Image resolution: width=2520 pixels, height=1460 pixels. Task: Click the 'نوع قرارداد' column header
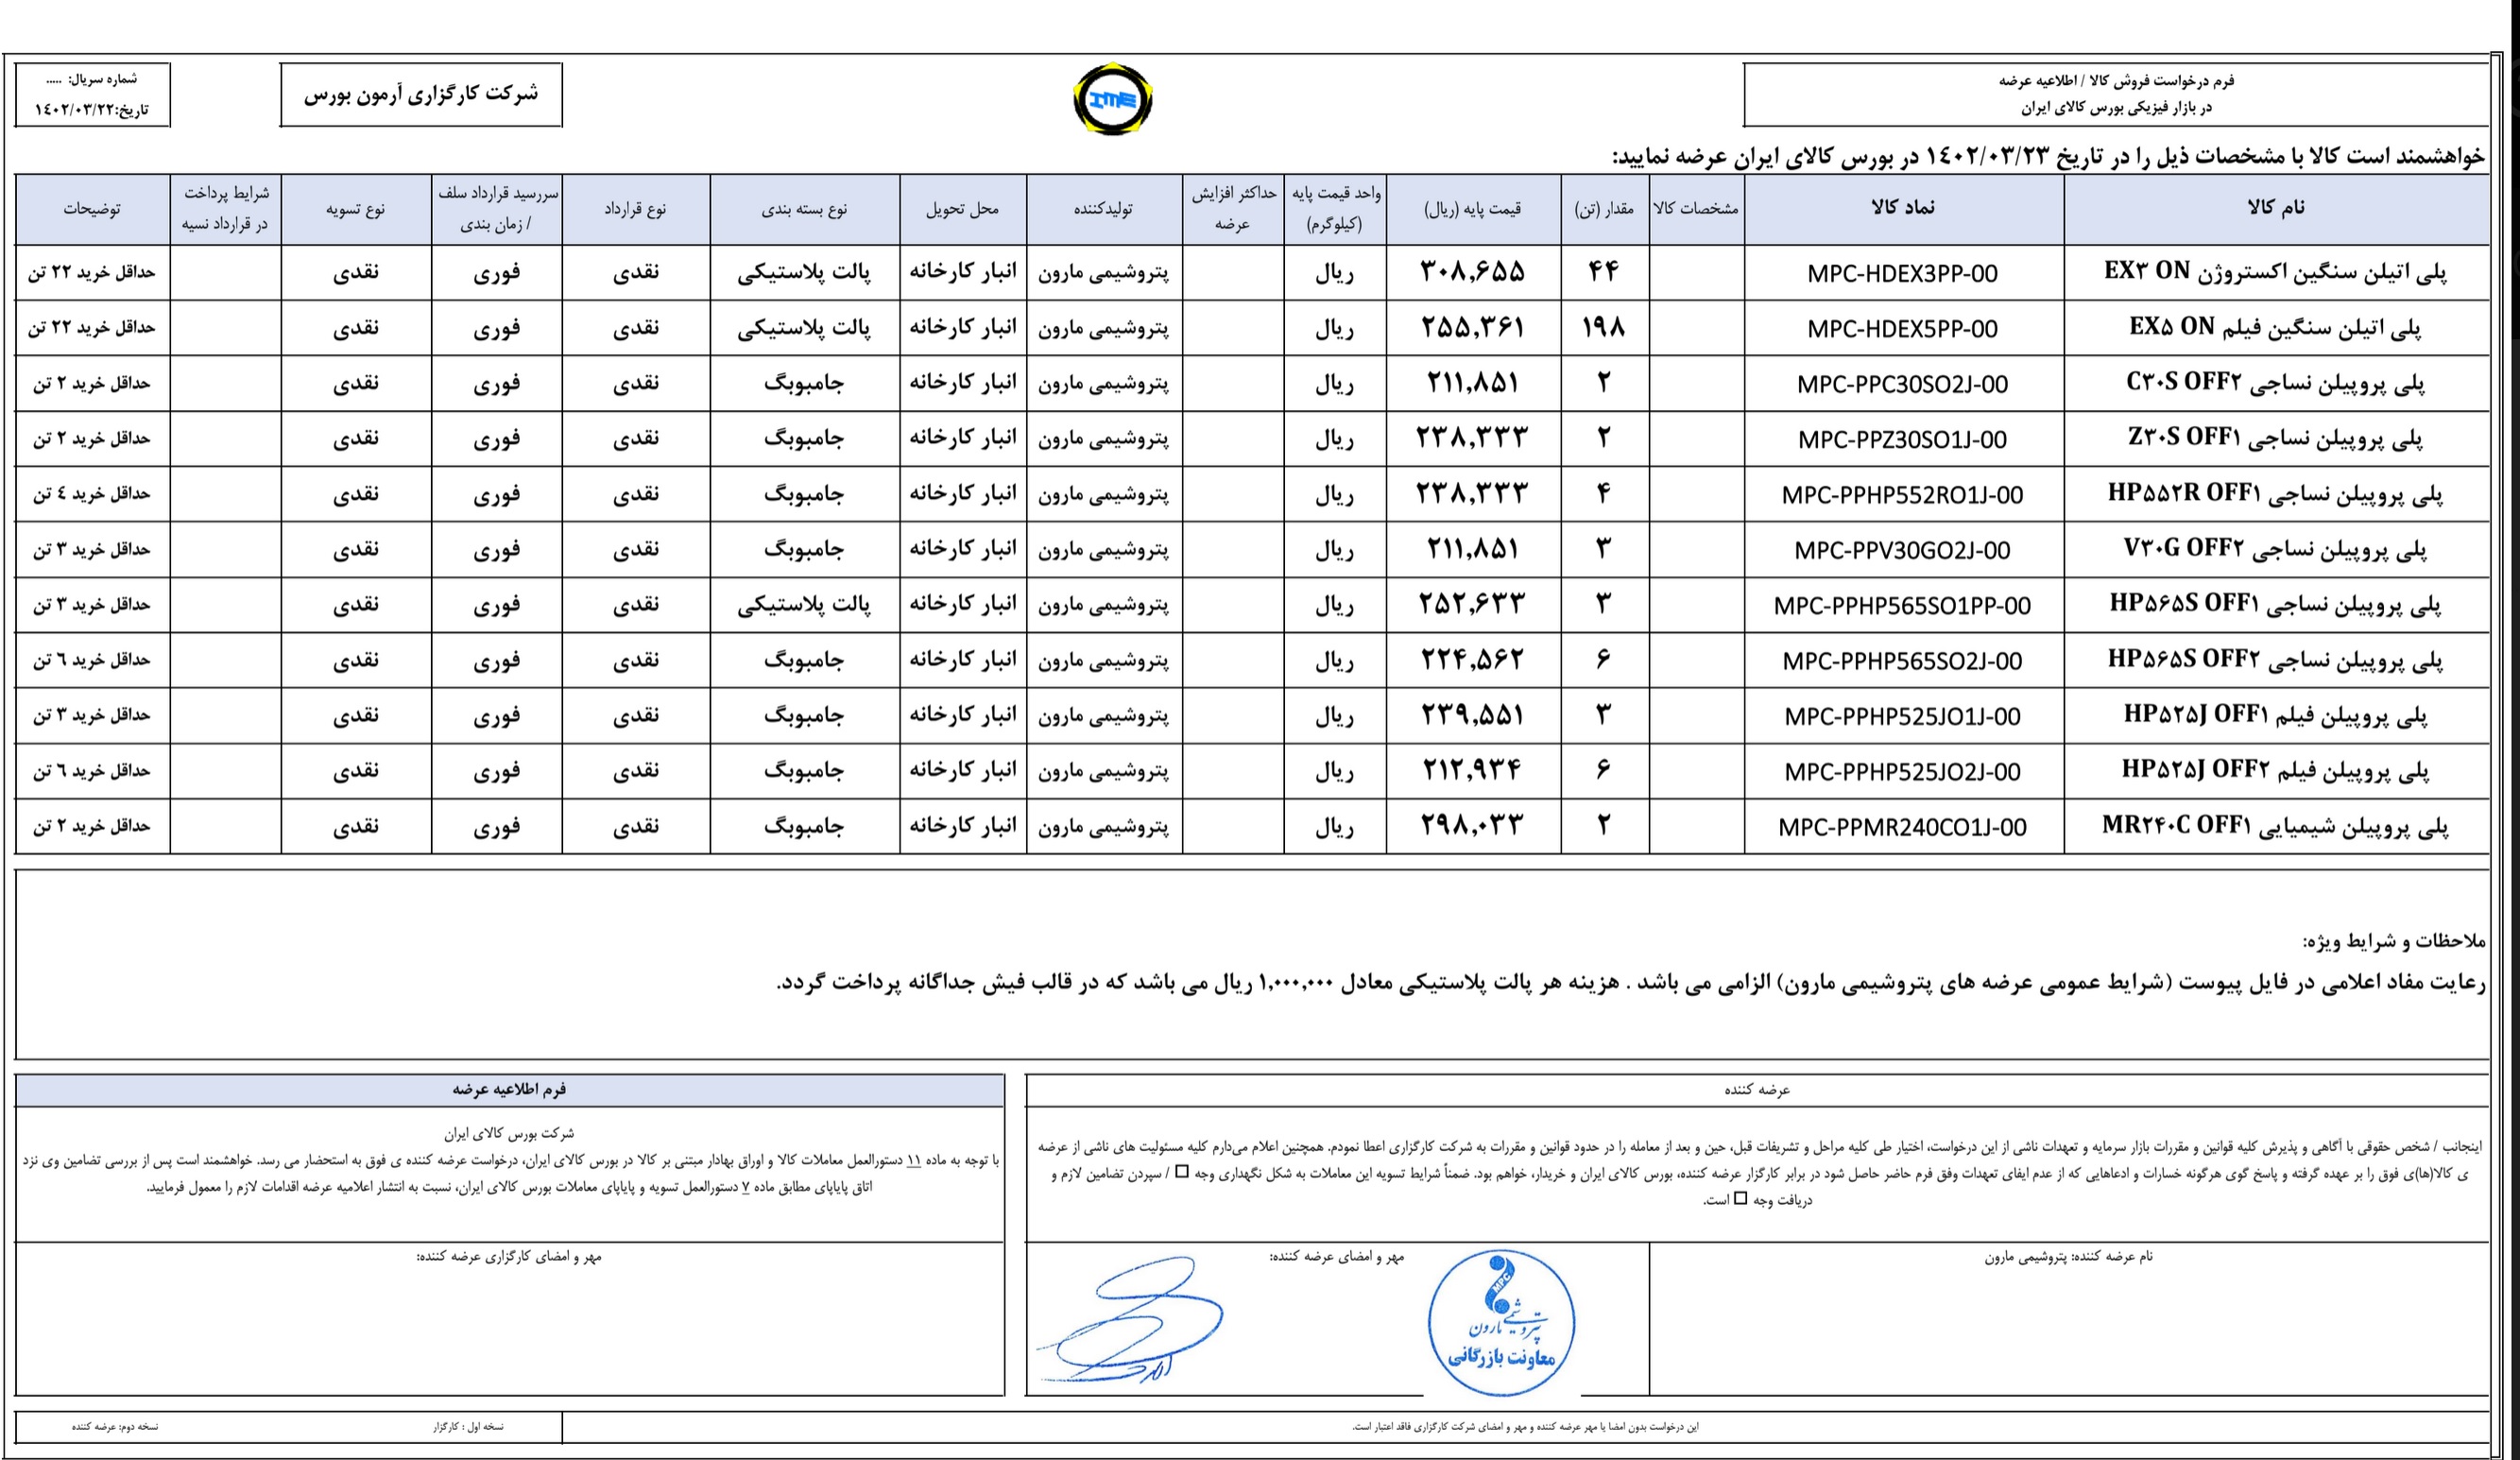point(635,209)
